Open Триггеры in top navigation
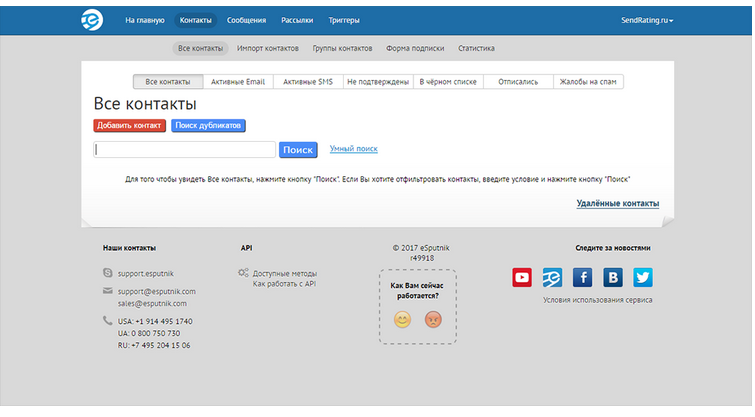The image size is (755, 417). 344,20
